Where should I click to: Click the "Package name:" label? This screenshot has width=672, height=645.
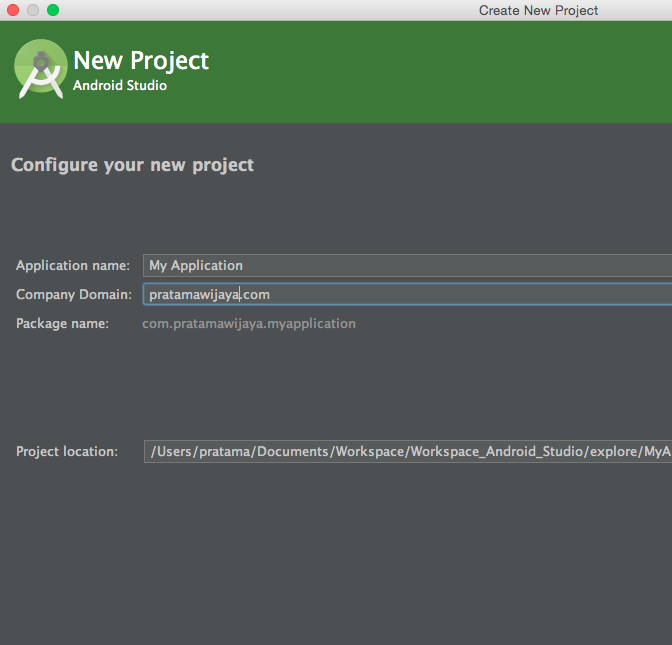[62, 323]
